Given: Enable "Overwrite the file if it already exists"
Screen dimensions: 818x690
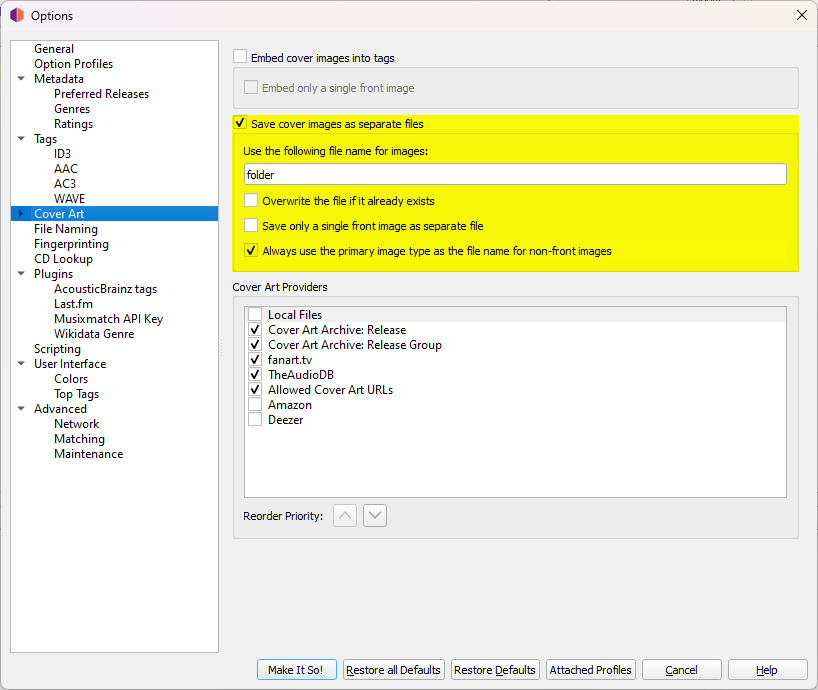Looking at the screenshot, I should 254,200.
